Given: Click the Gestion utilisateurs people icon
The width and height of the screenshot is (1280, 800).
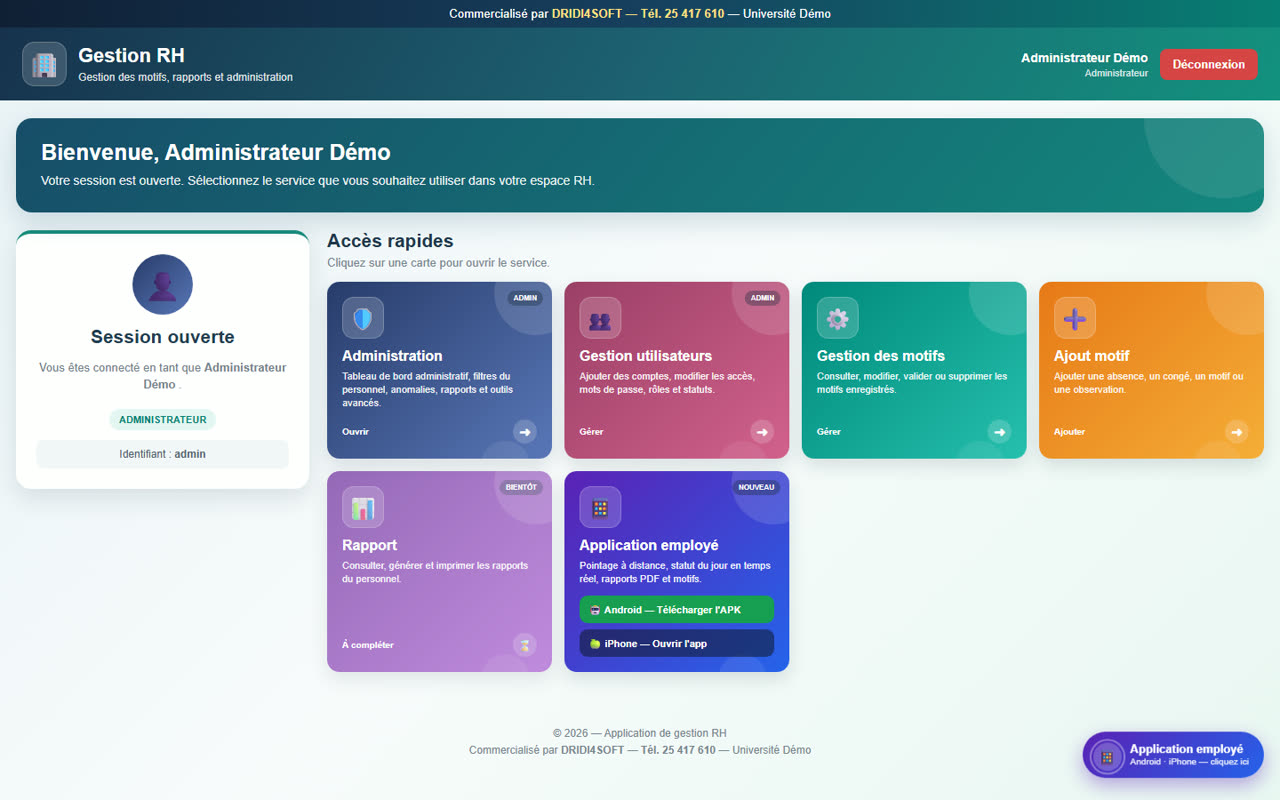Looking at the screenshot, I should tap(600, 318).
